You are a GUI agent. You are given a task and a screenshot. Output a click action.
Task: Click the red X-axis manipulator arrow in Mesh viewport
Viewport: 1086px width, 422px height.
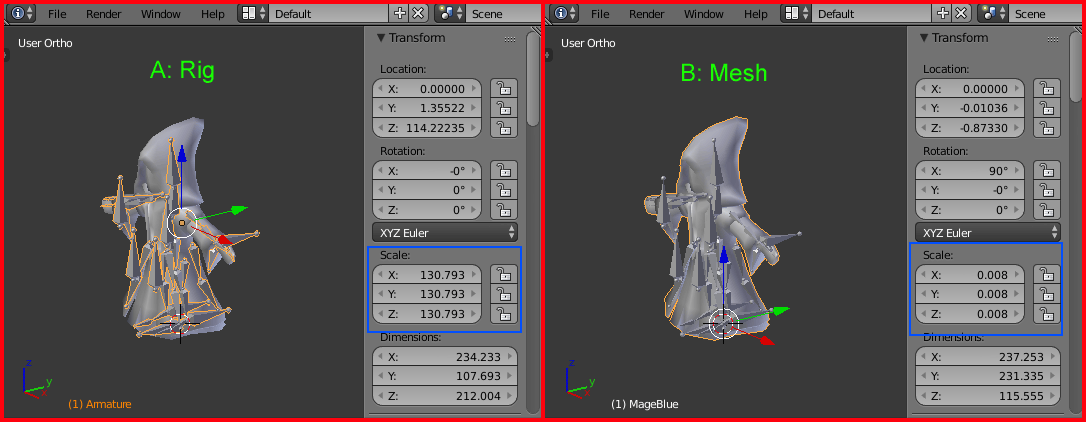pos(767,340)
